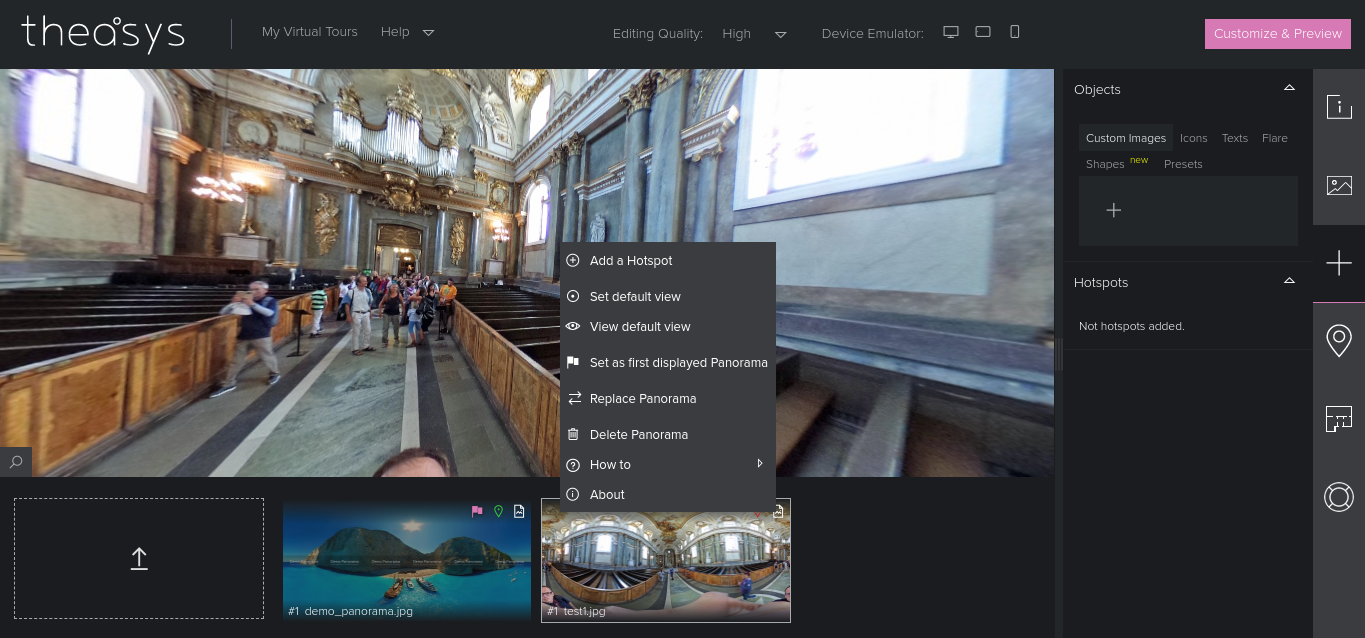Open the Help dropdown menu
The image size is (1365, 638).
click(407, 32)
